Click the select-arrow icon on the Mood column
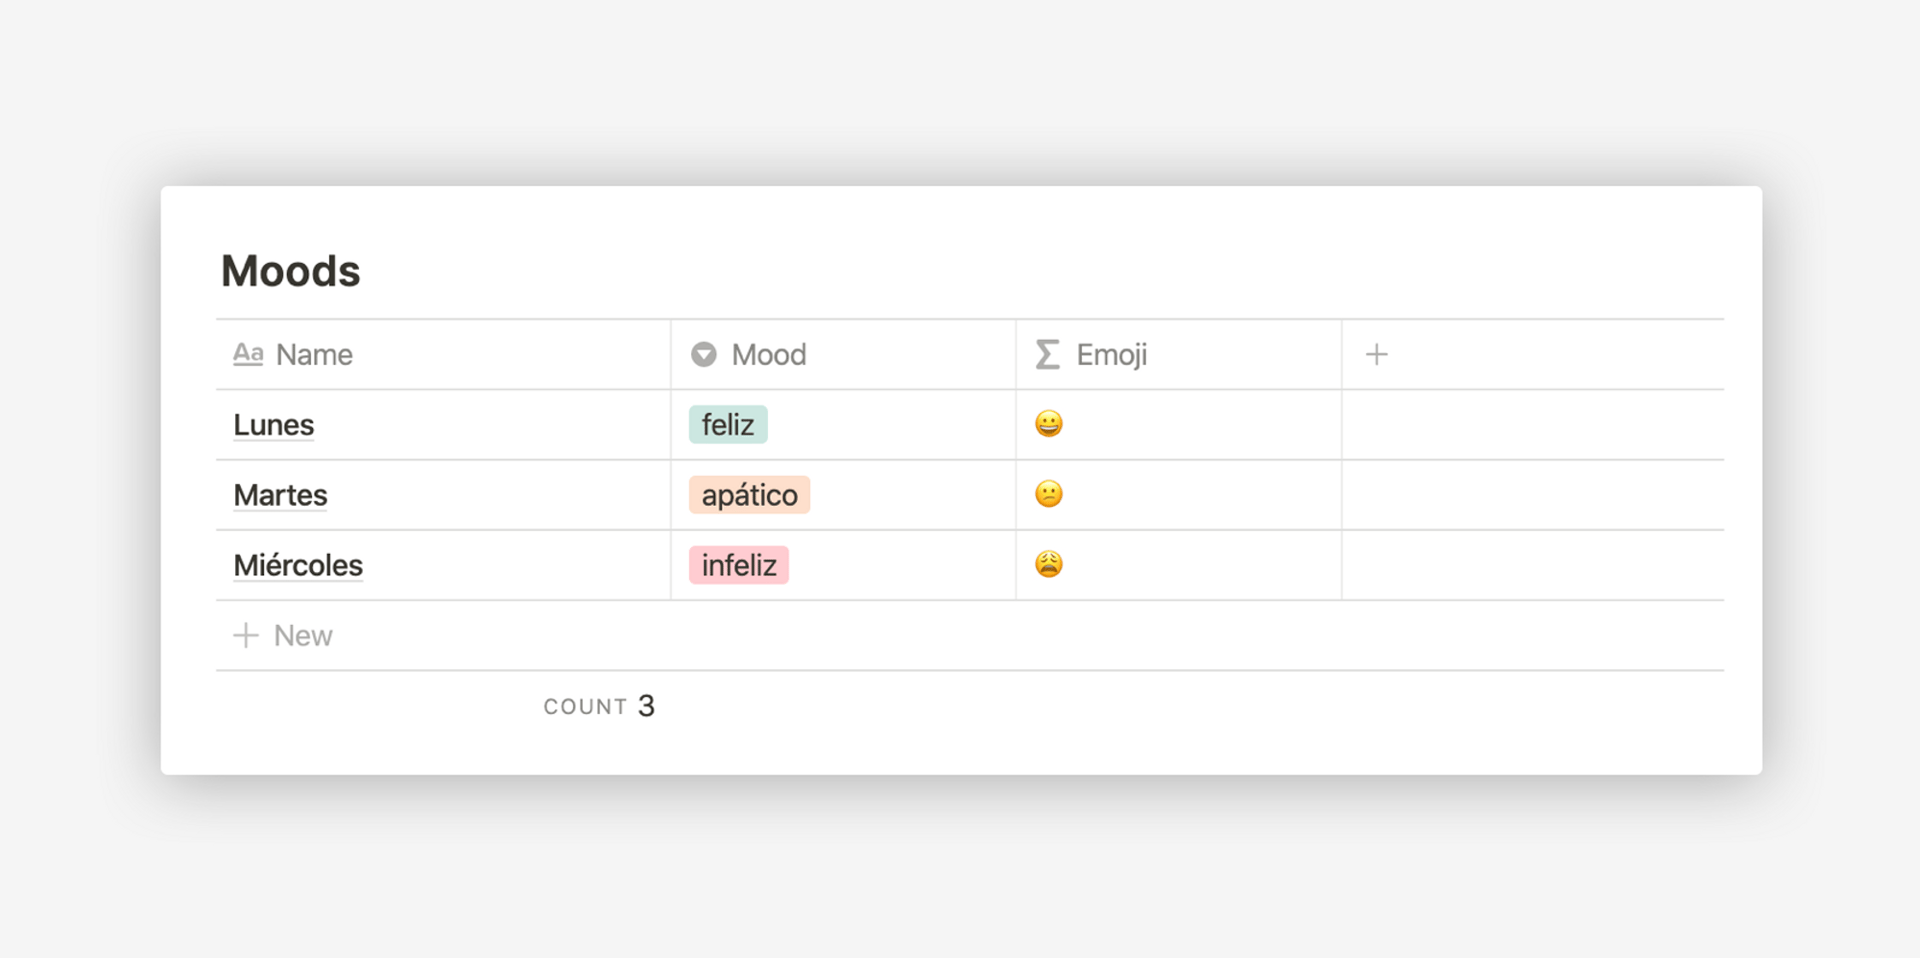 (704, 354)
